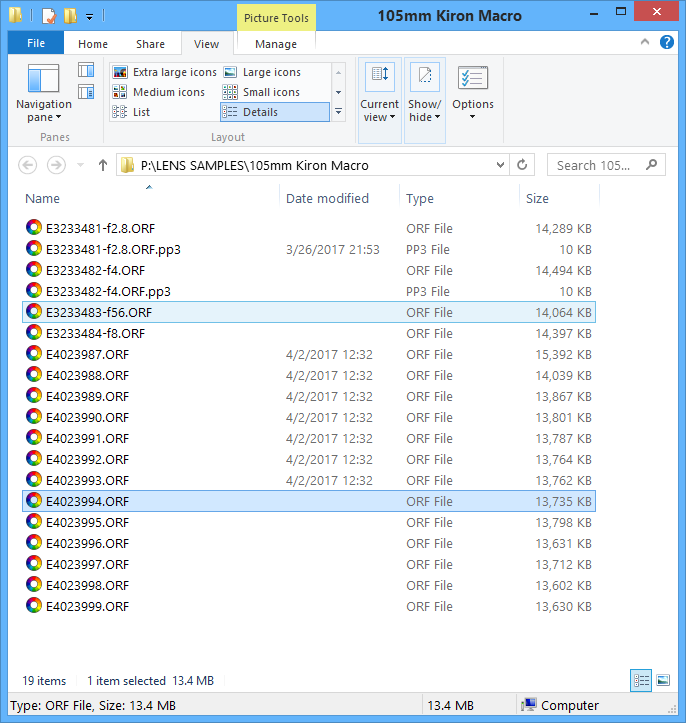The image size is (686, 723).
Task: Select Small icons layout
Action: tap(261, 92)
